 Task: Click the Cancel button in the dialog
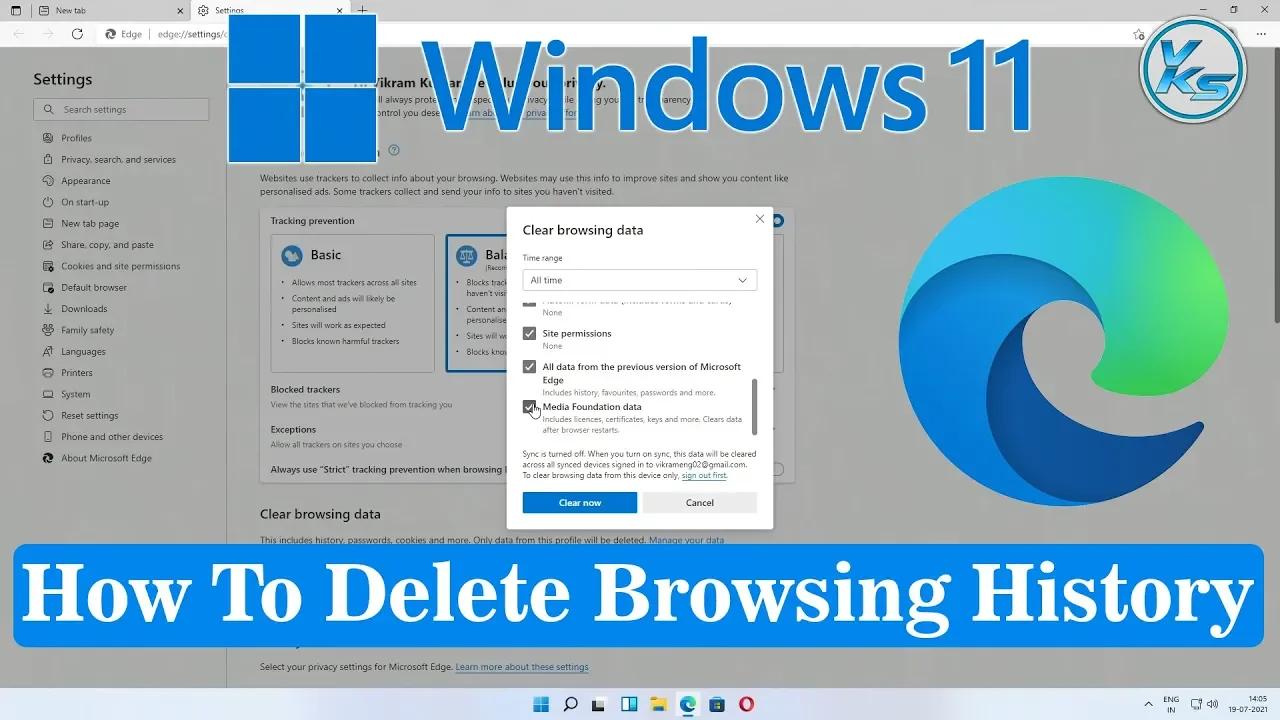coord(700,502)
